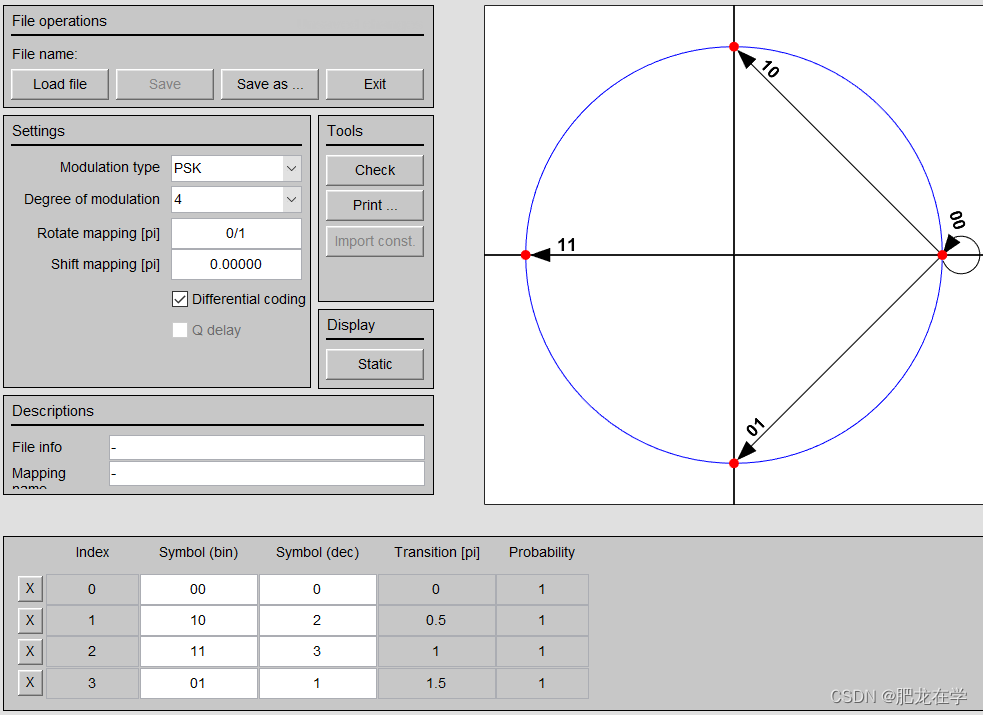Screen dimensions: 983x715
Task: Click the Symbol (dec) column header
Action: tap(317, 552)
